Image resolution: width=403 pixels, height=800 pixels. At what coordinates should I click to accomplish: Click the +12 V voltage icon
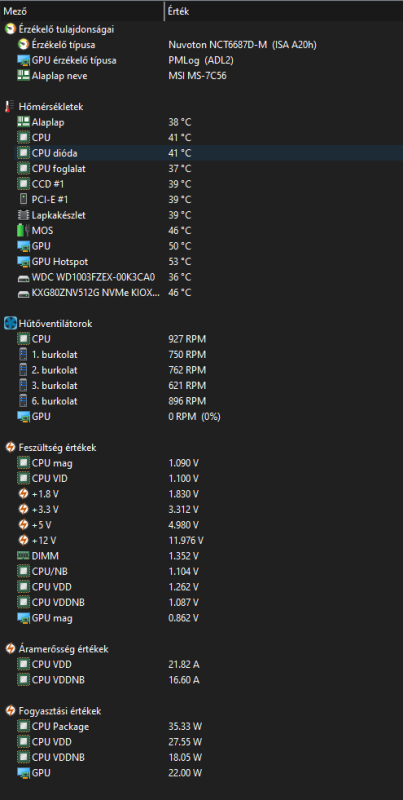tap(23, 540)
